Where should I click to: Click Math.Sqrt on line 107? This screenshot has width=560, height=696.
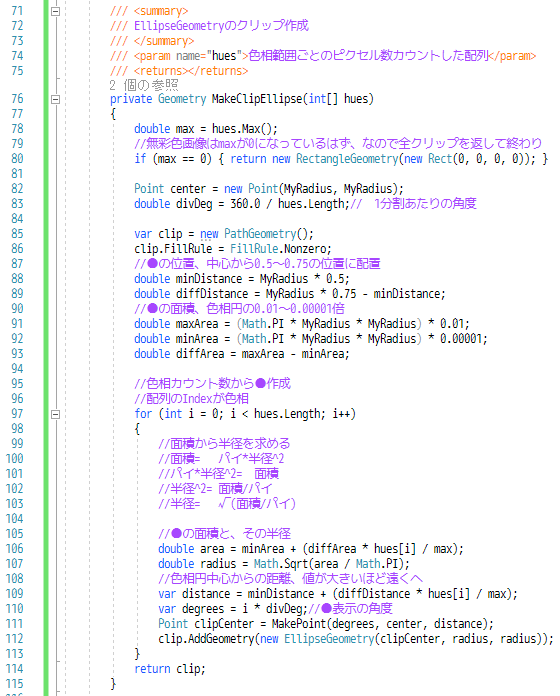coord(280,564)
